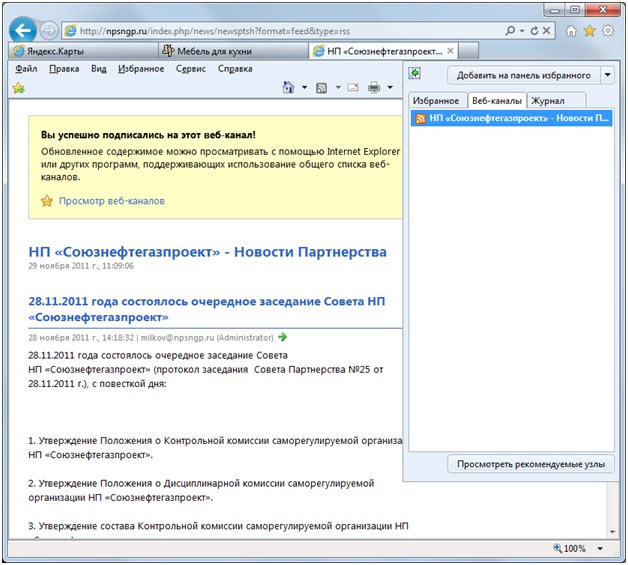Open the Правка menu
Viewport: 628px width, 565px height.
tap(64, 69)
